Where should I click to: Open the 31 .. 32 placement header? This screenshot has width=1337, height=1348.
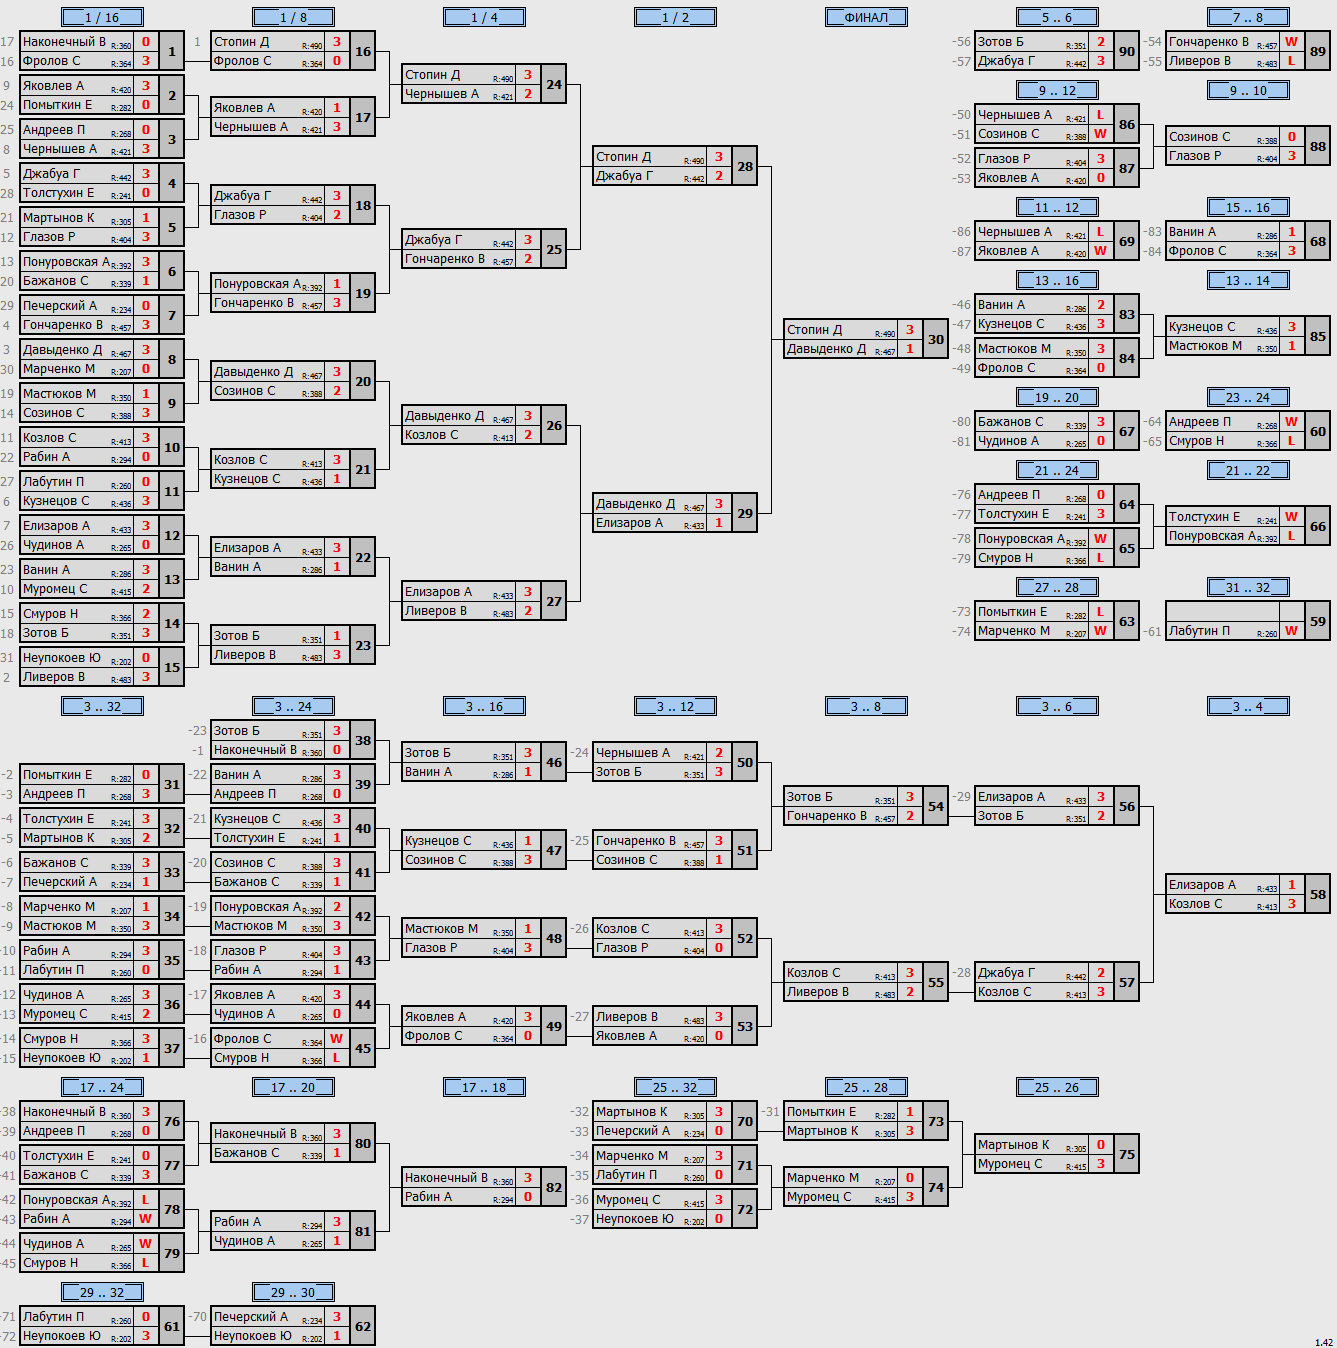point(1248,587)
